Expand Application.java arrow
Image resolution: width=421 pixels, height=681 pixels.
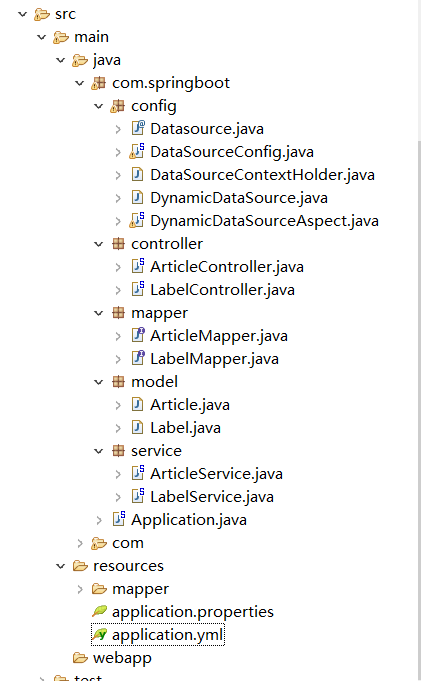pyautogui.click(x=99, y=520)
